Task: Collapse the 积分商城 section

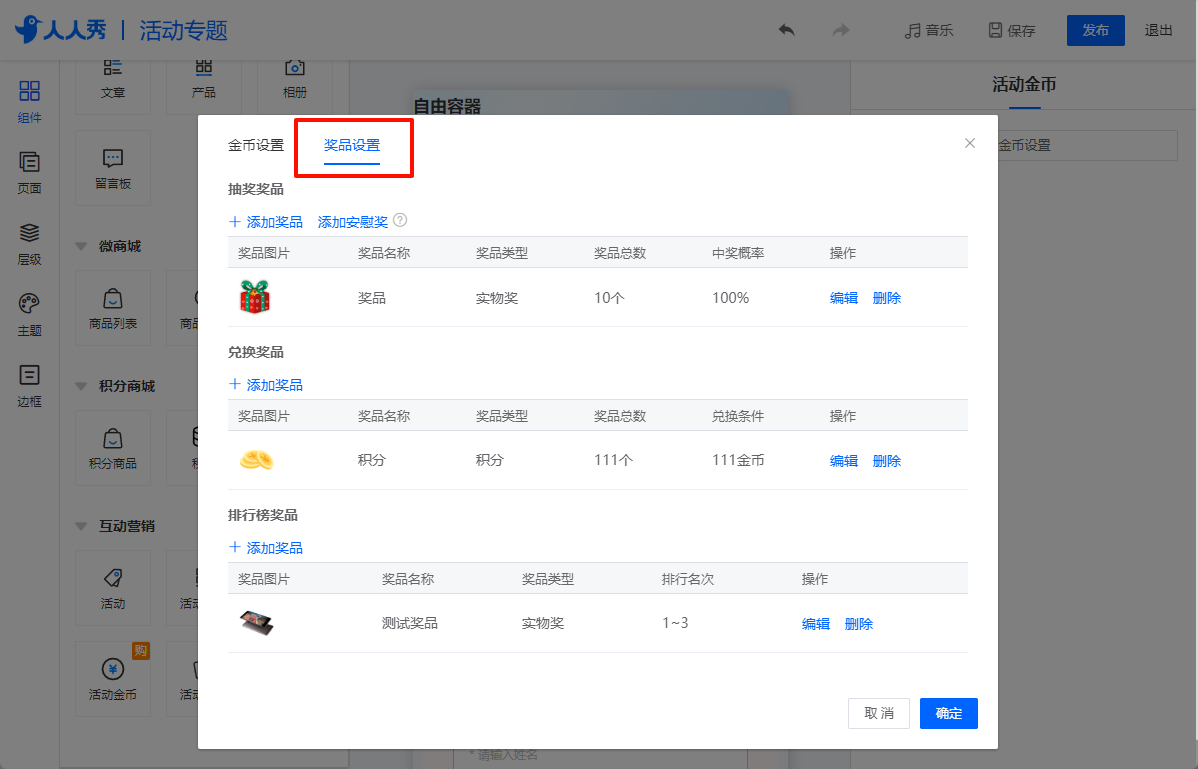Action: [x=81, y=386]
